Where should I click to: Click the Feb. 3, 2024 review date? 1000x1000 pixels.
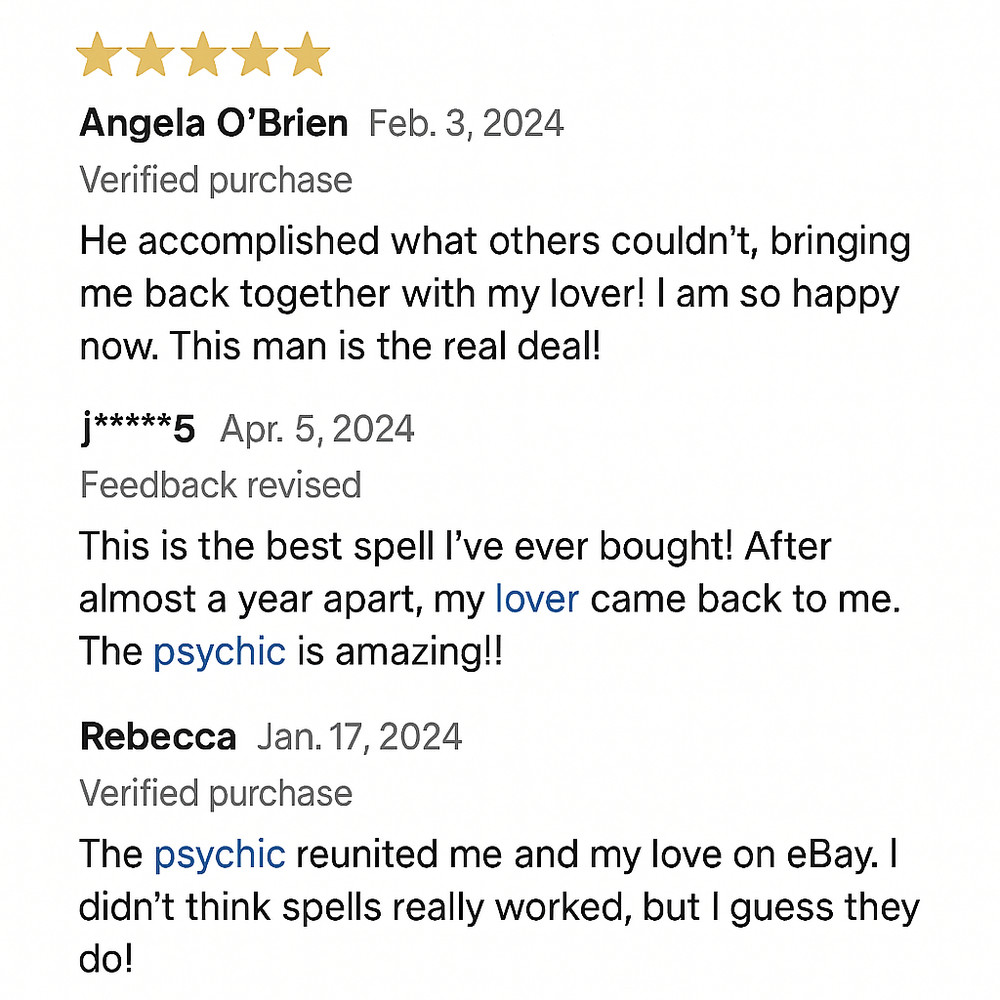pyautogui.click(x=466, y=124)
